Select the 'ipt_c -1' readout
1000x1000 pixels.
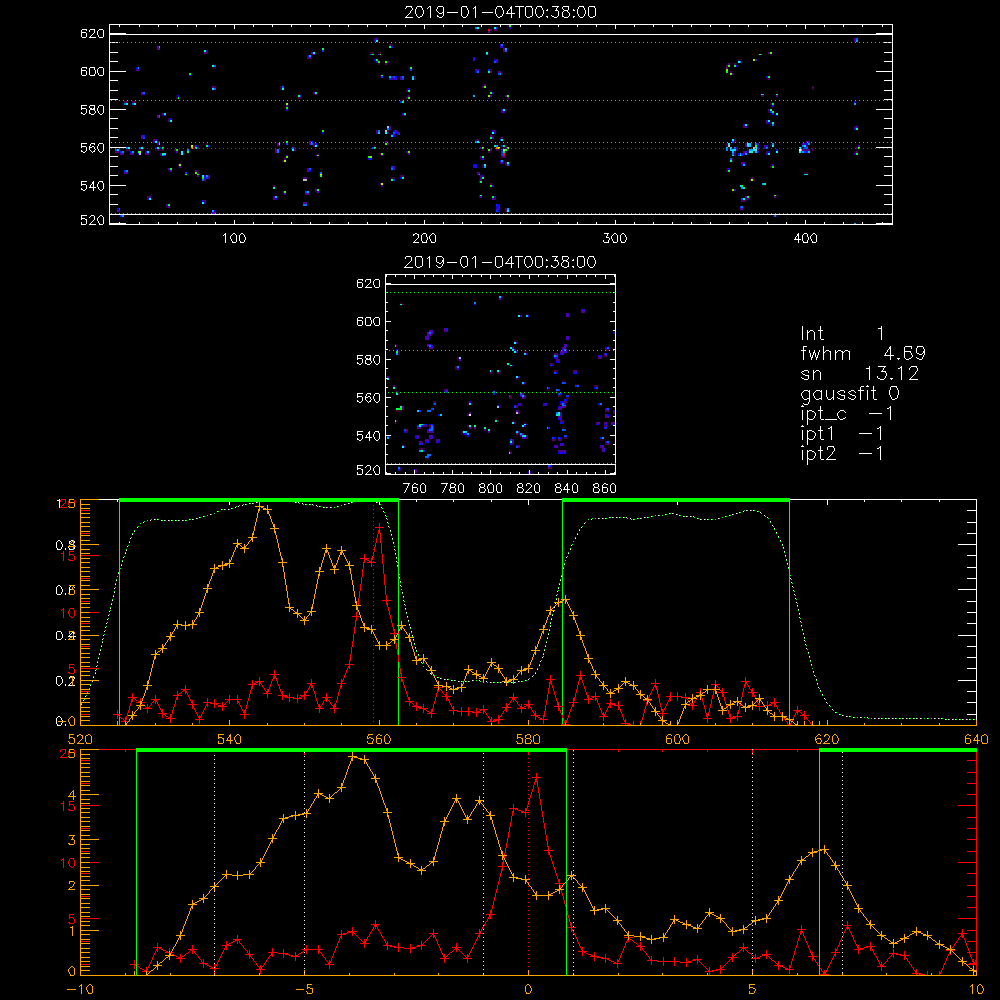(x=847, y=414)
